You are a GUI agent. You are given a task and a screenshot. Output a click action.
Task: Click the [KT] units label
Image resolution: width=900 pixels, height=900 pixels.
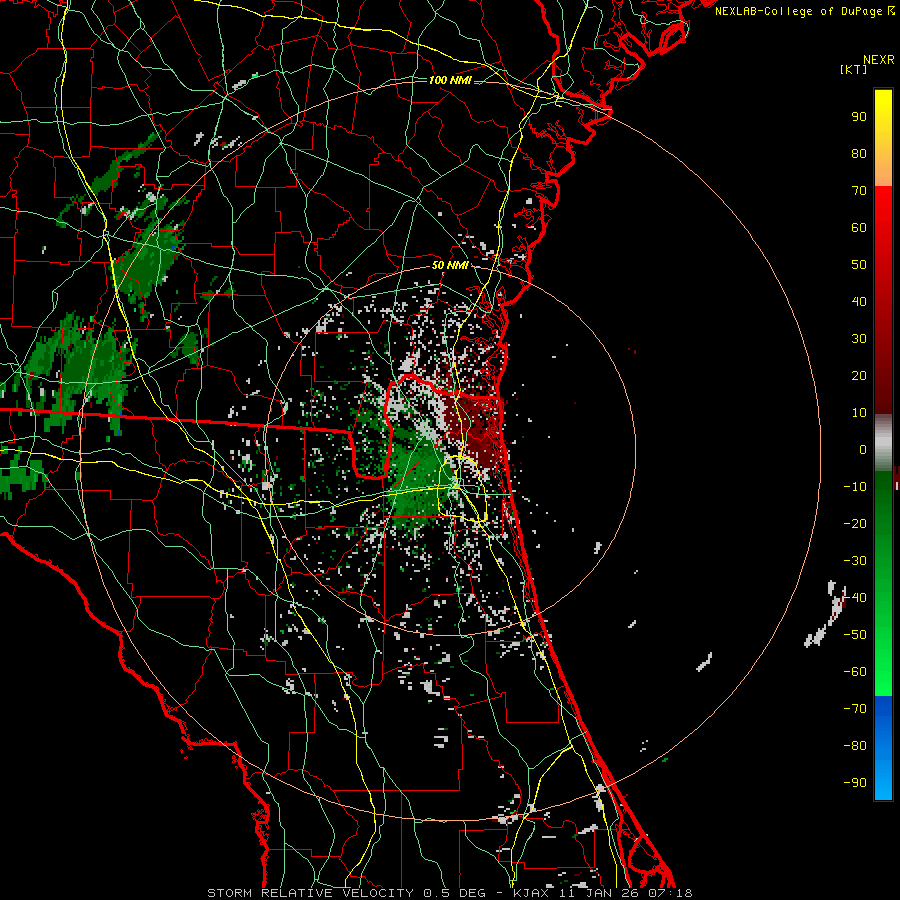point(854,69)
